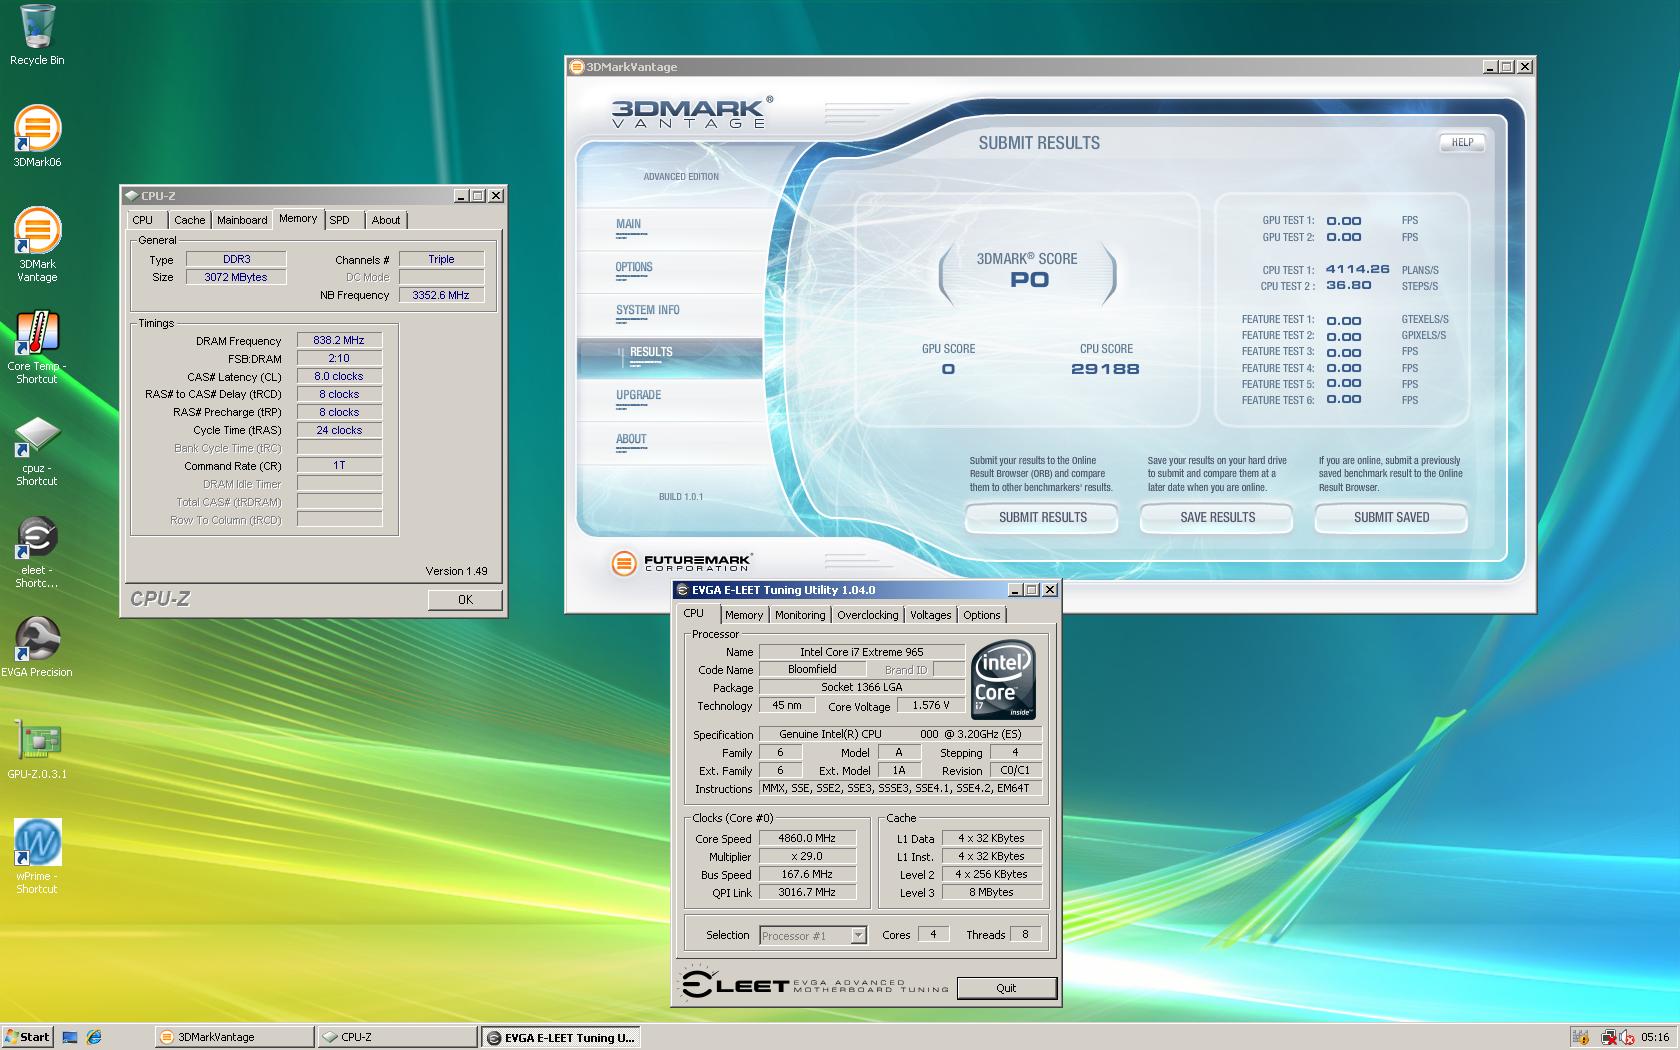Open CPU tab in E-LEET utility
1680x1050 pixels.
click(694, 614)
